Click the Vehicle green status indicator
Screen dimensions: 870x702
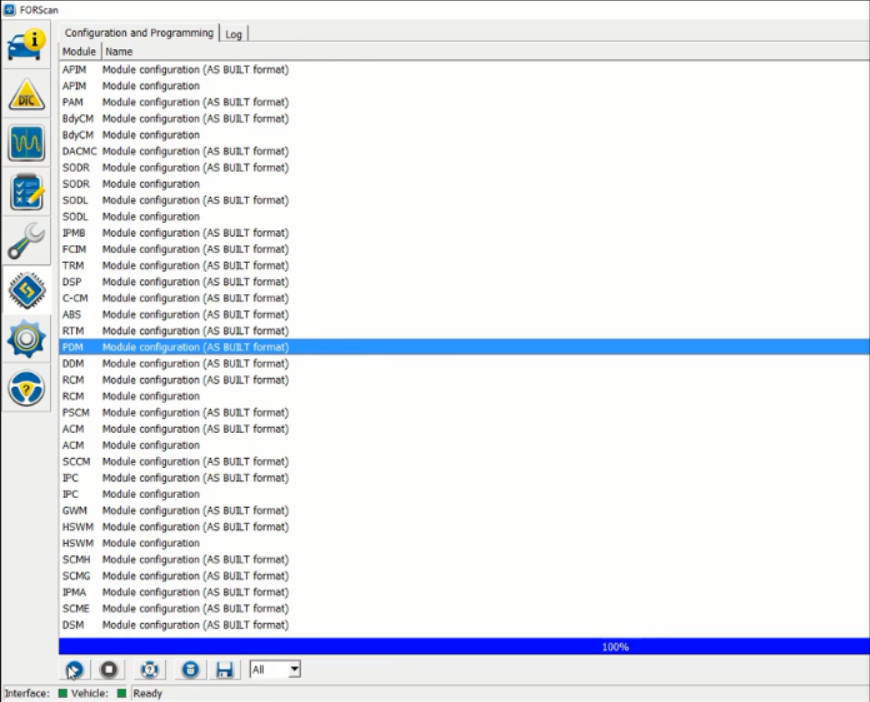click(x=122, y=693)
